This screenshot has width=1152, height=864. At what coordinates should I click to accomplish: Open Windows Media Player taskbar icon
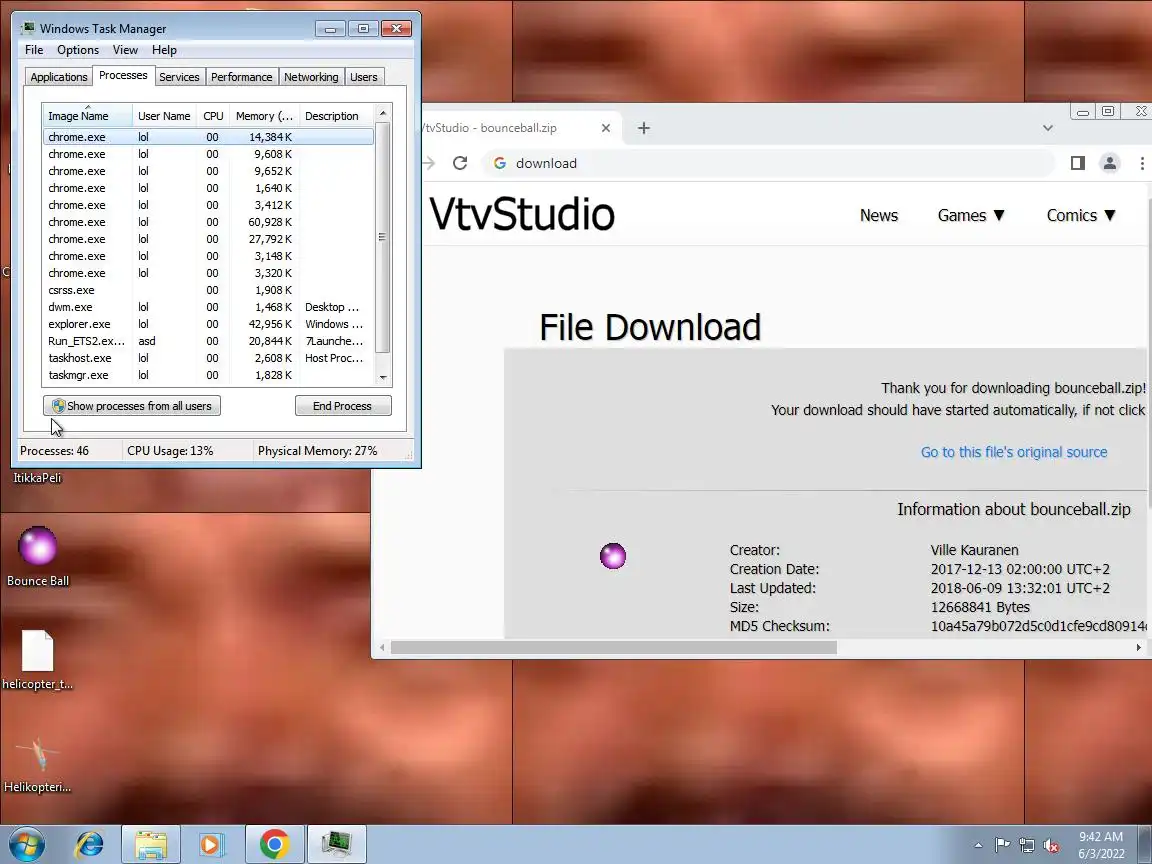[212, 844]
